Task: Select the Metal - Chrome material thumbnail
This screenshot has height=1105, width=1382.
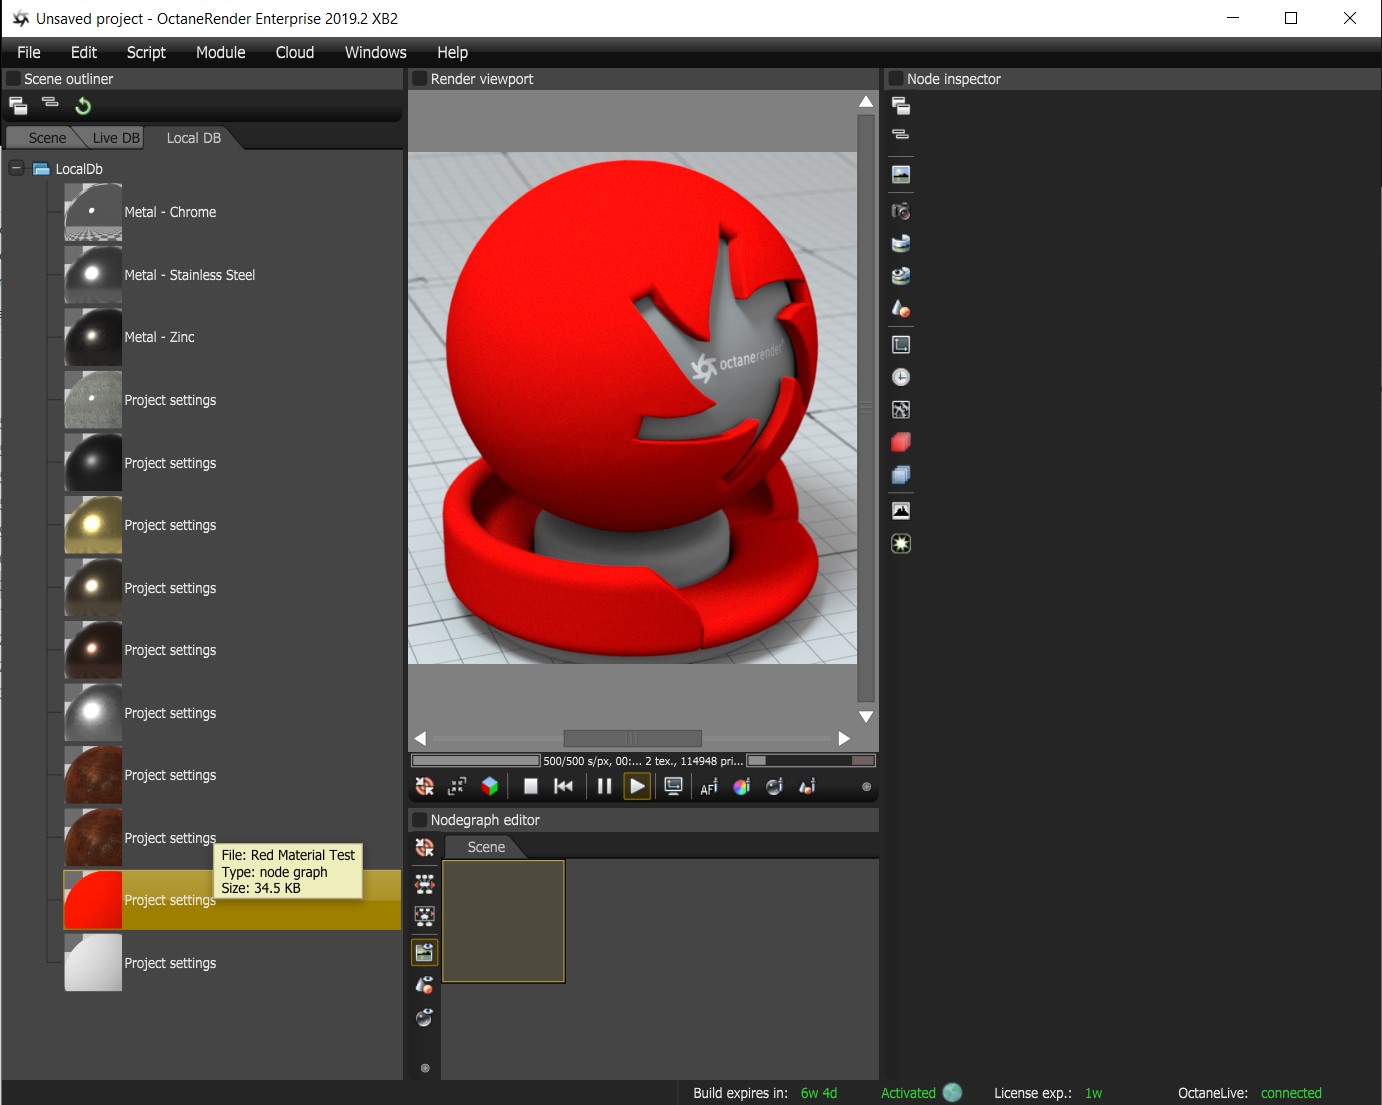Action: pos(93,212)
